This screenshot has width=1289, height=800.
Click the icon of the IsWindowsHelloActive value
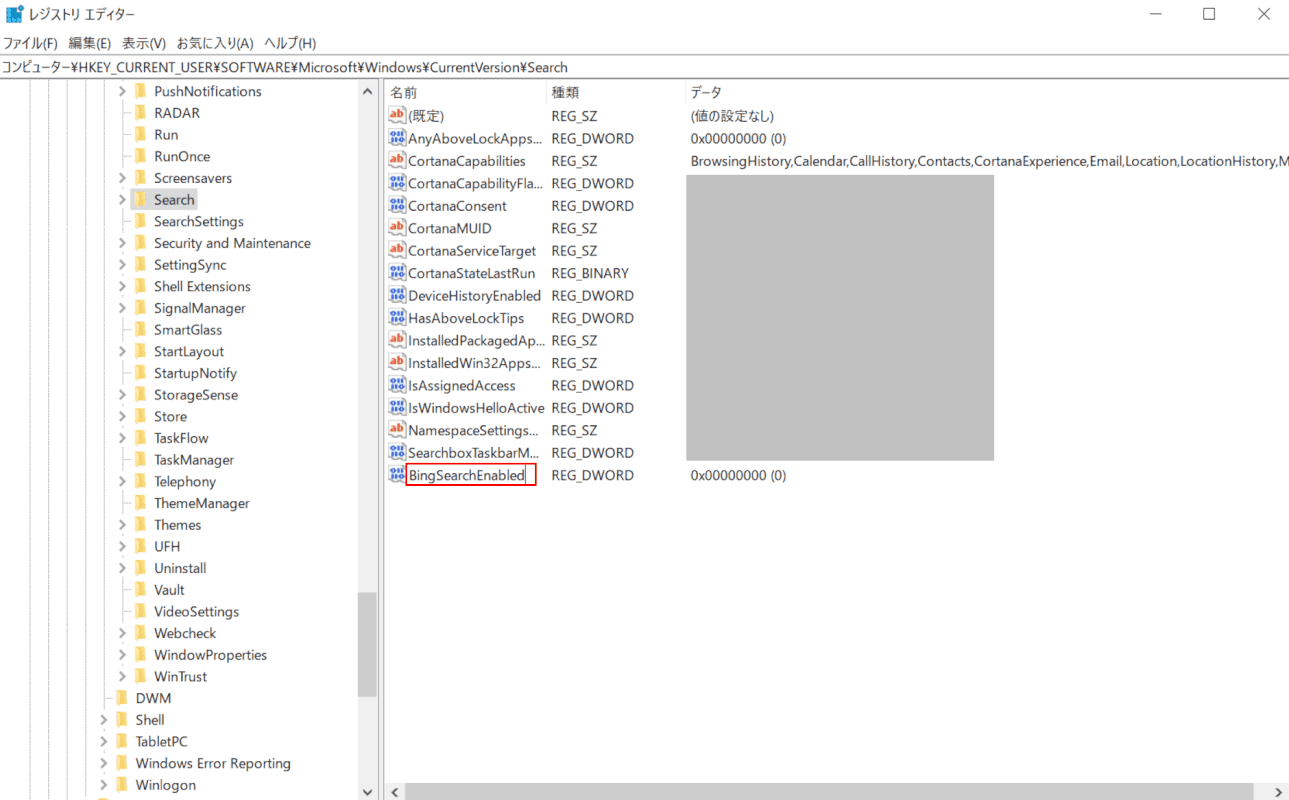click(397, 408)
